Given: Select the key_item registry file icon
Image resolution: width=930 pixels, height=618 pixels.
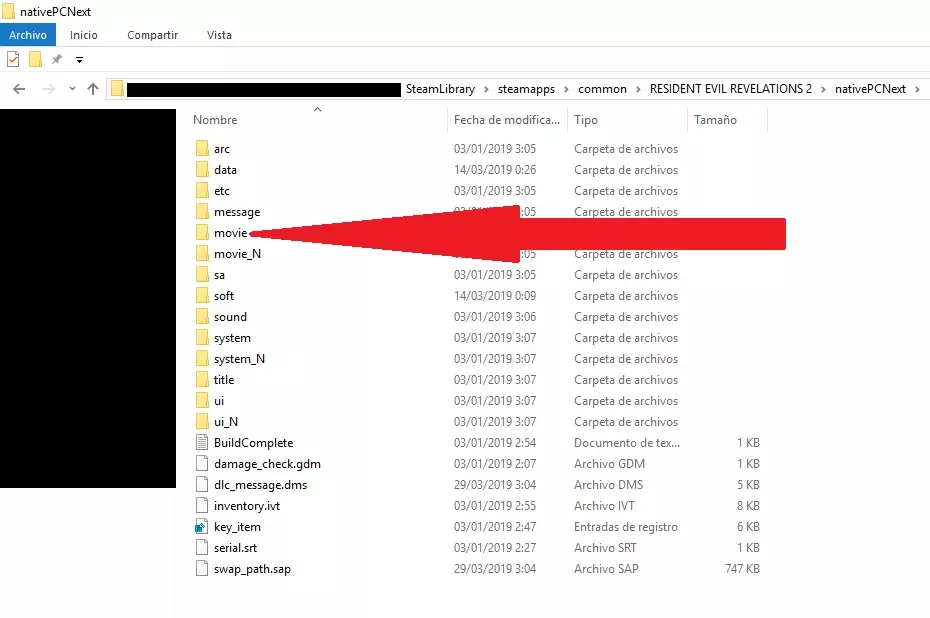Looking at the screenshot, I should pyautogui.click(x=202, y=527).
